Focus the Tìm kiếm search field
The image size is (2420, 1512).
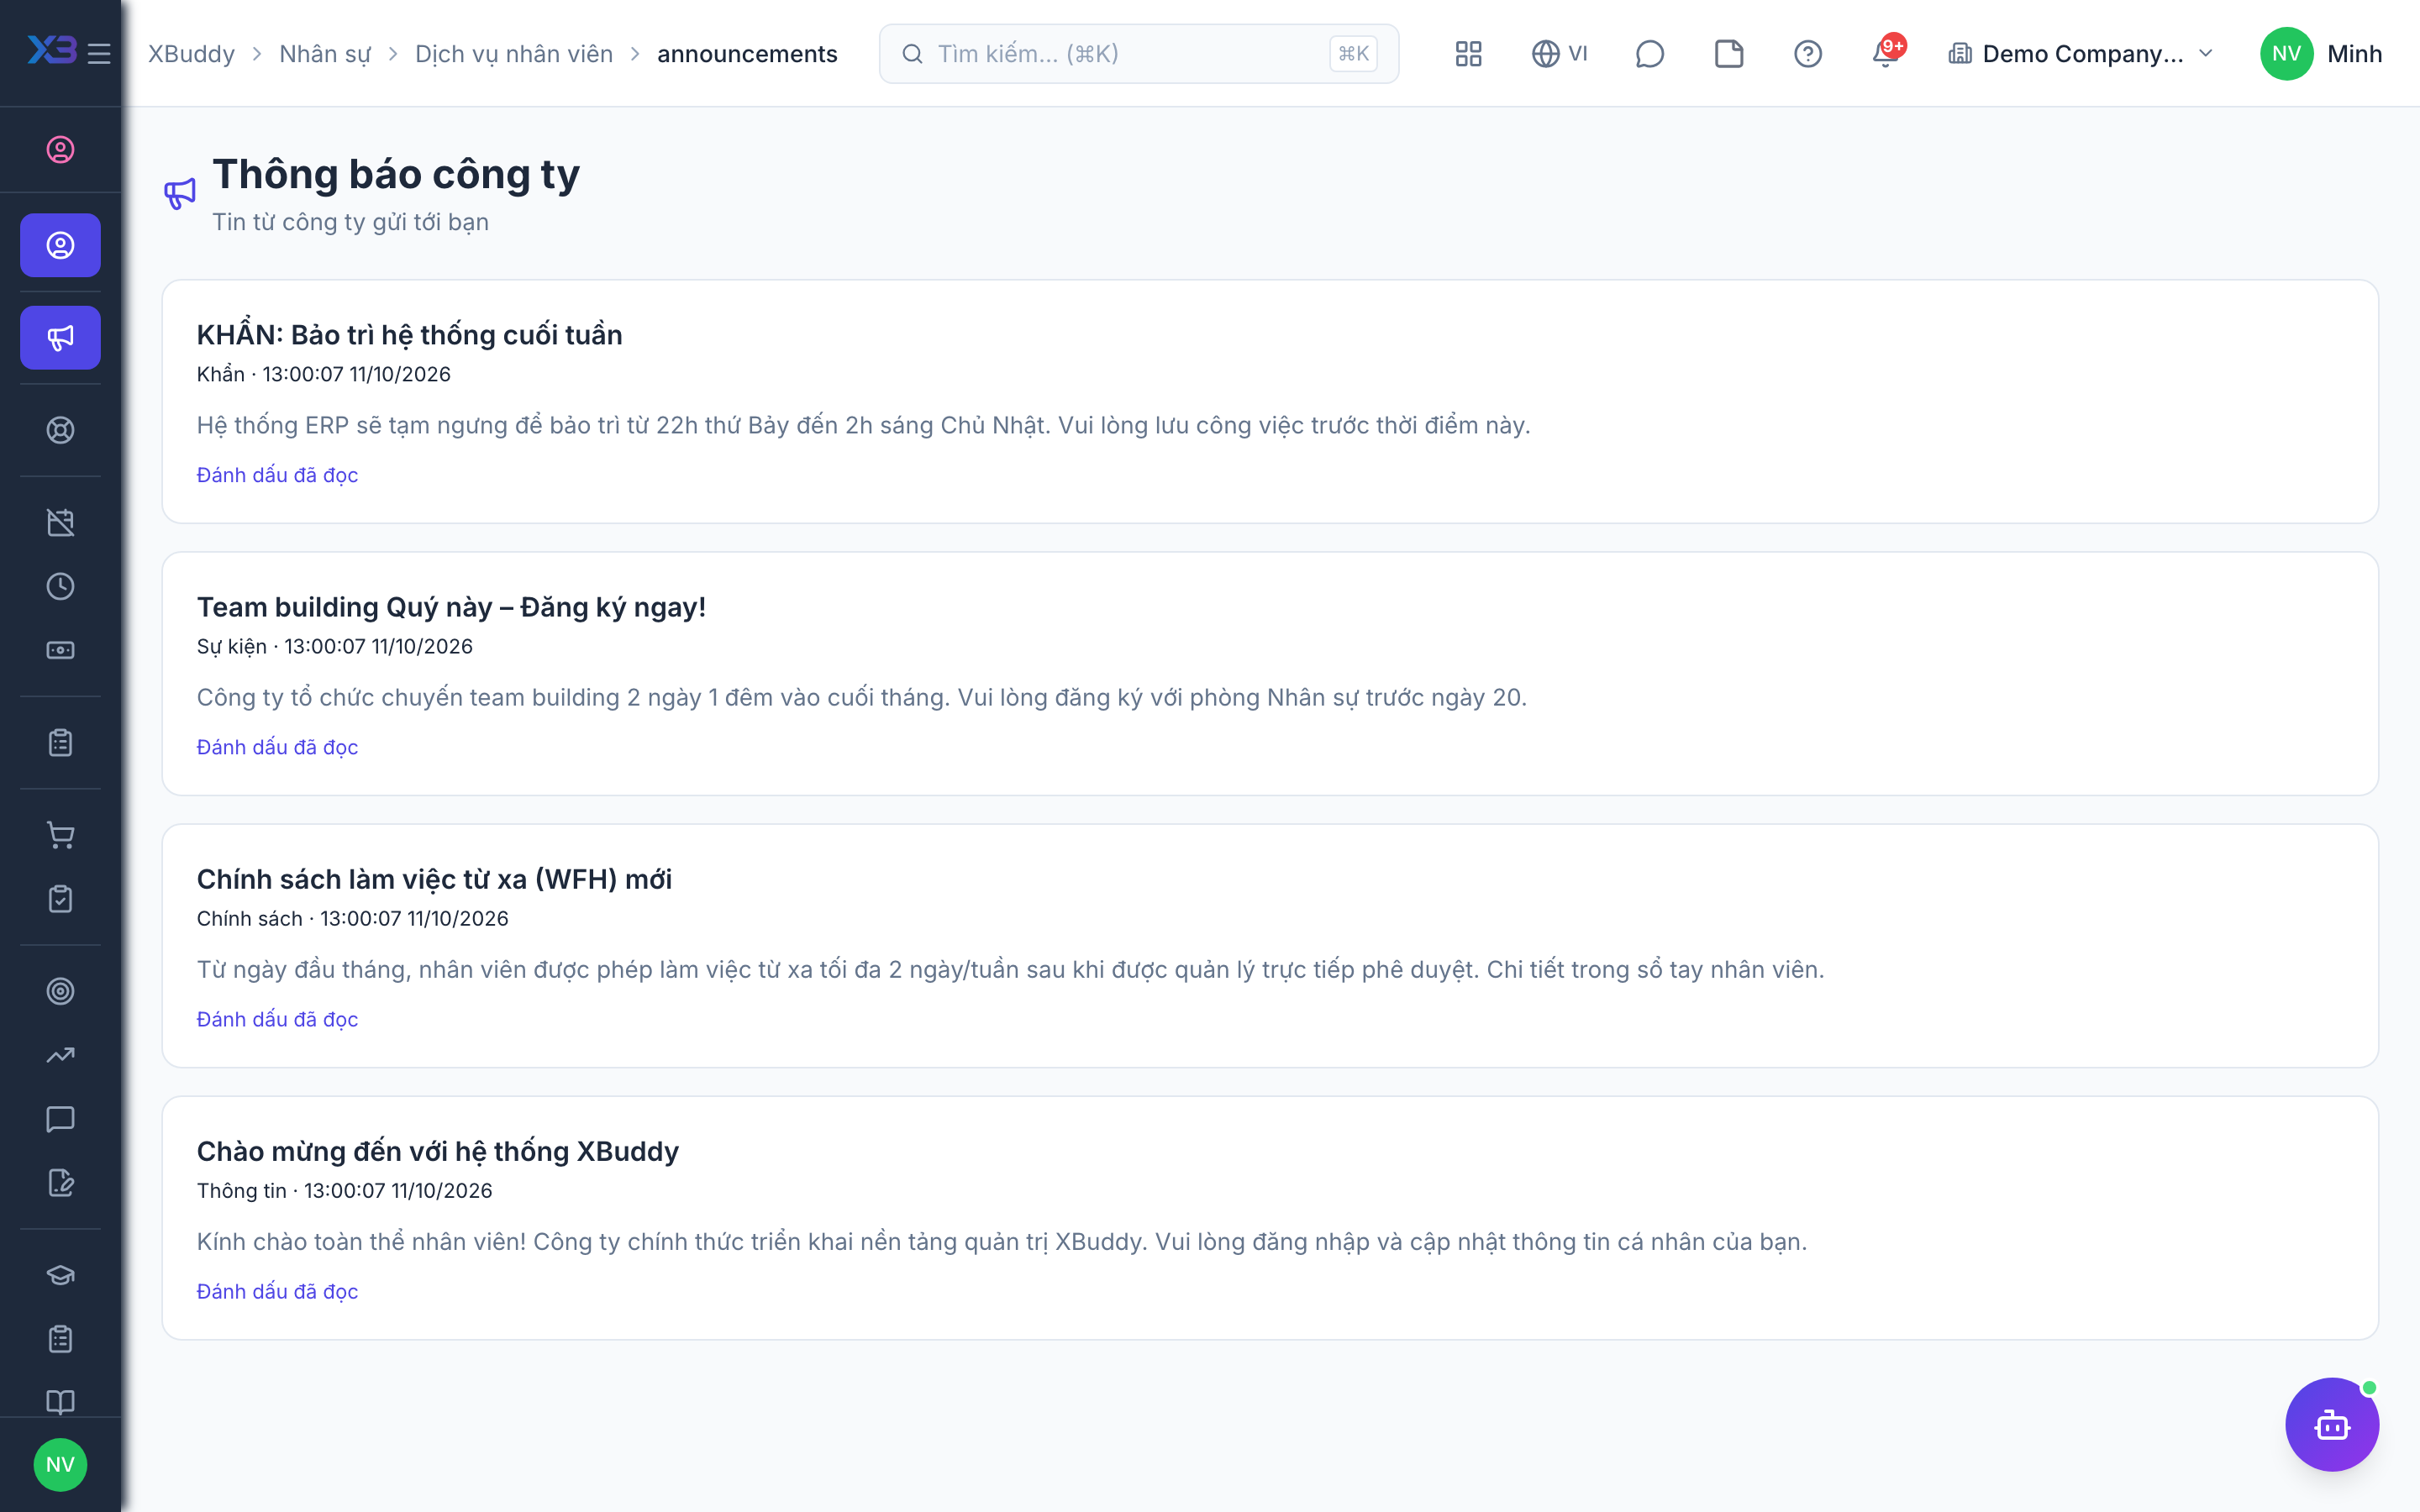pyautogui.click(x=1138, y=53)
